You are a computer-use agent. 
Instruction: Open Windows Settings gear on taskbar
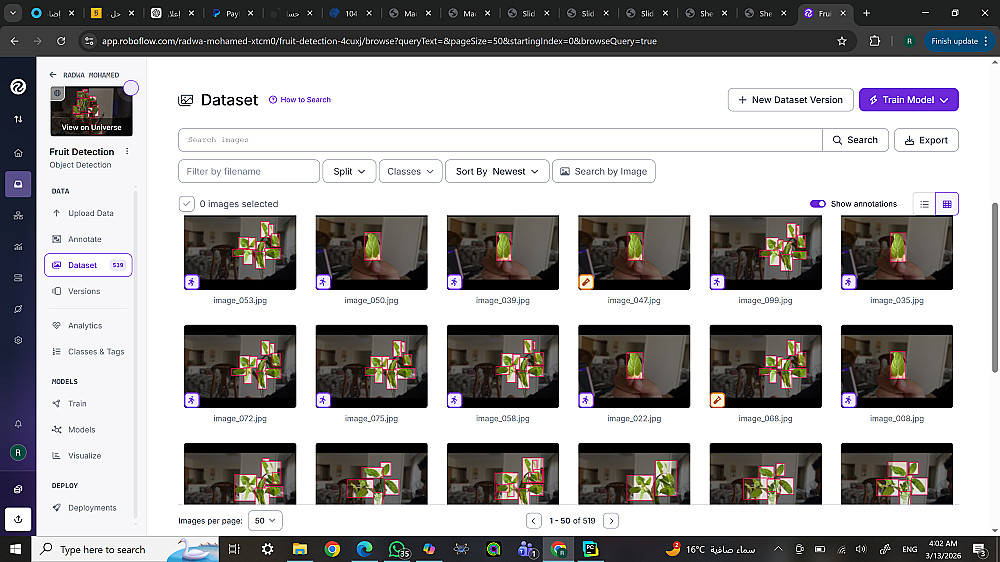(x=267, y=549)
